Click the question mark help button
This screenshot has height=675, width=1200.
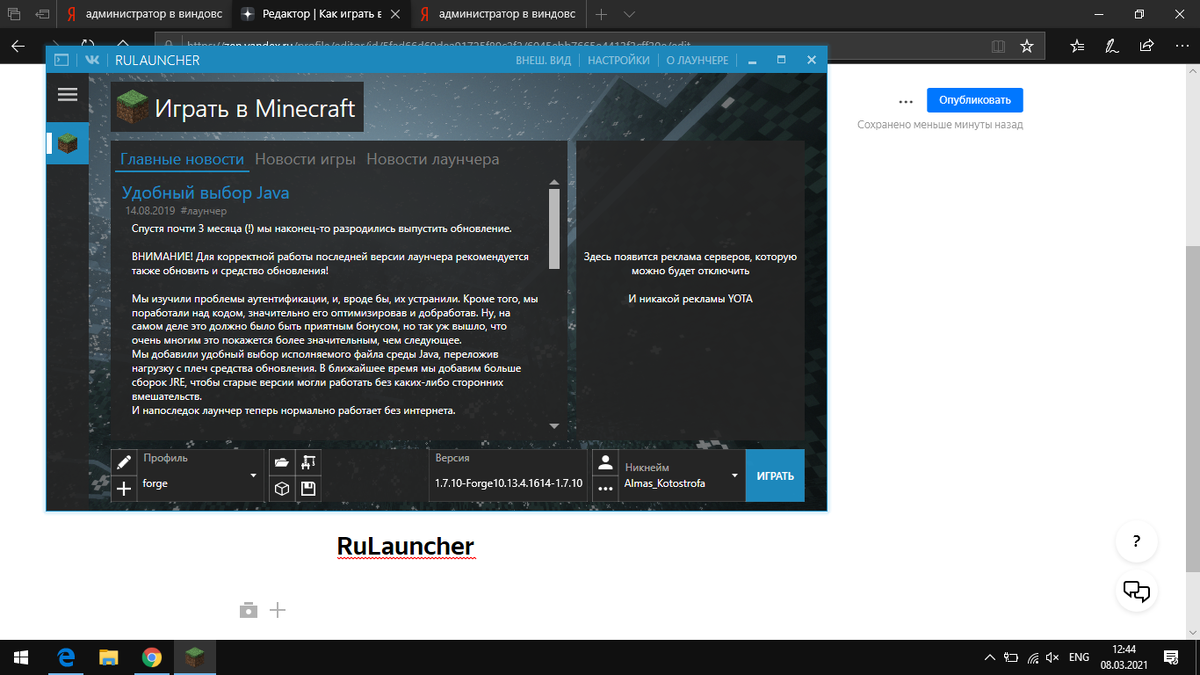tap(1136, 542)
